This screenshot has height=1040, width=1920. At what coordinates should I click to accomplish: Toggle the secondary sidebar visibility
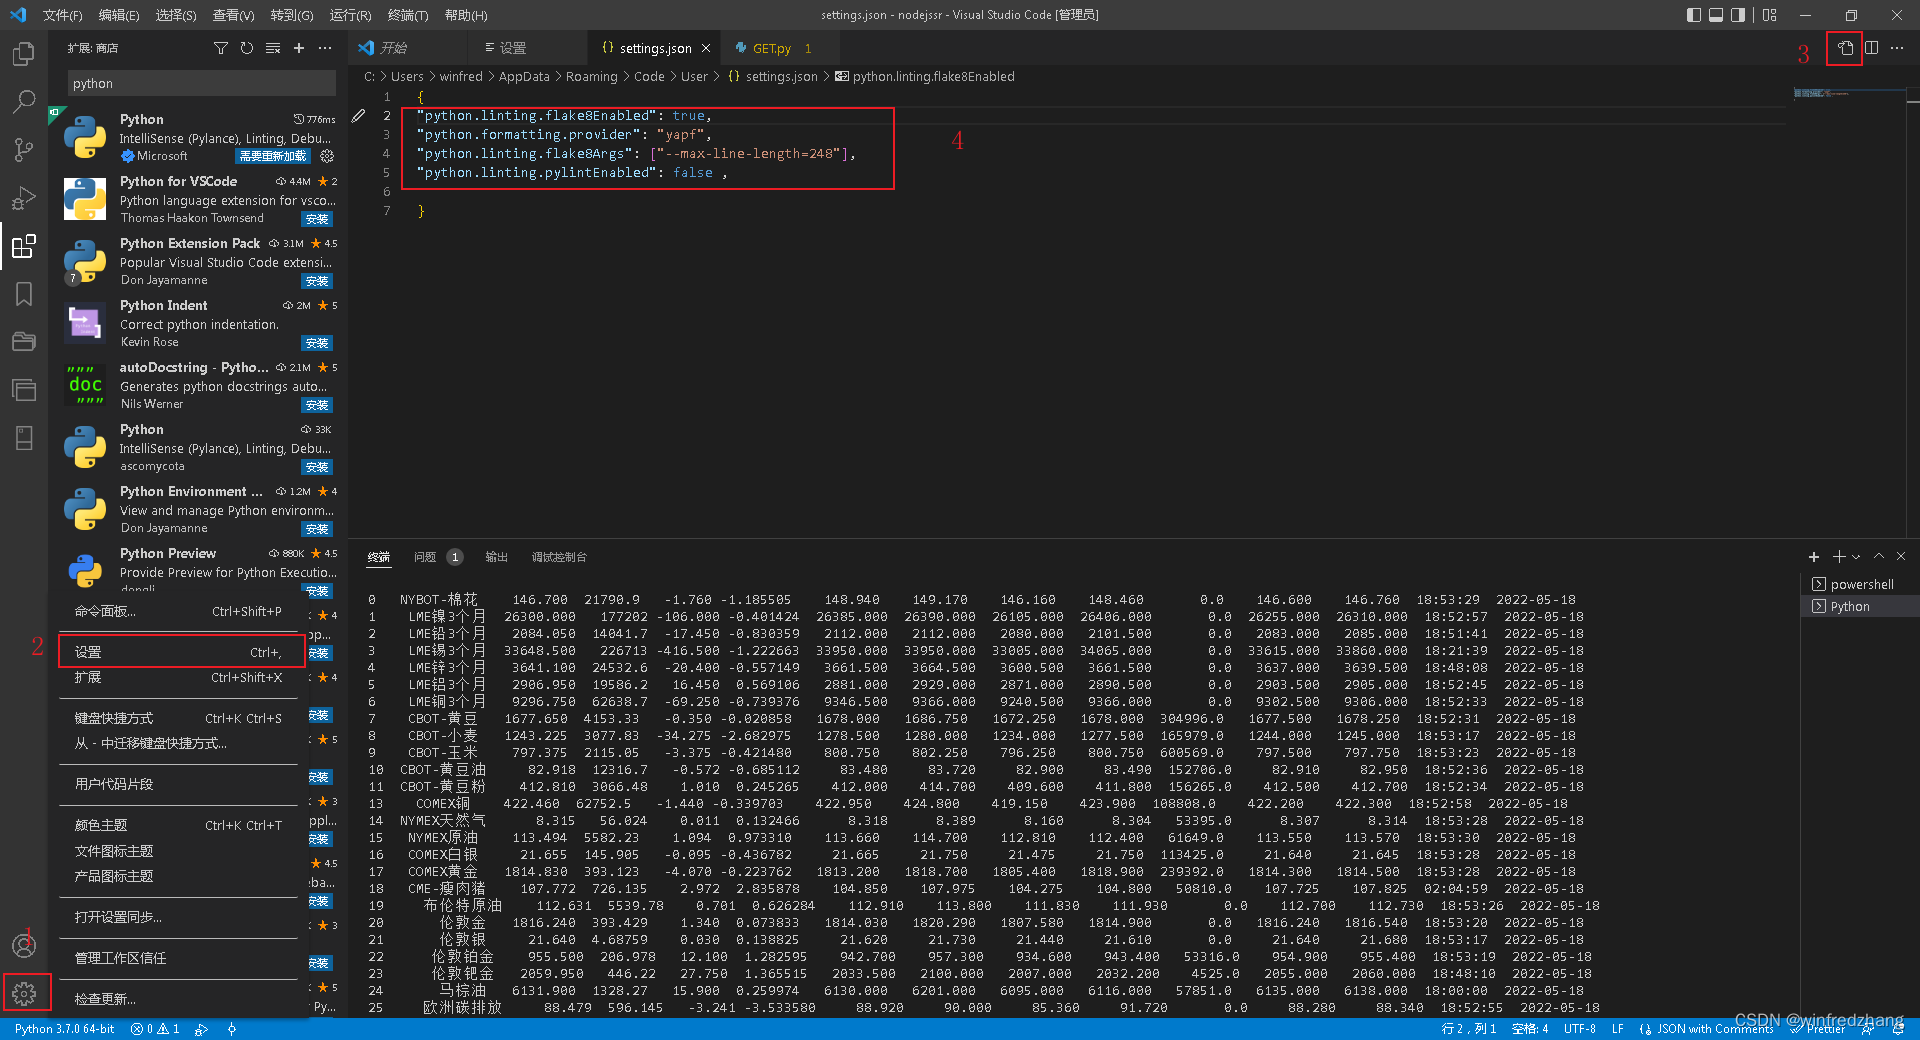tap(1738, 15)
